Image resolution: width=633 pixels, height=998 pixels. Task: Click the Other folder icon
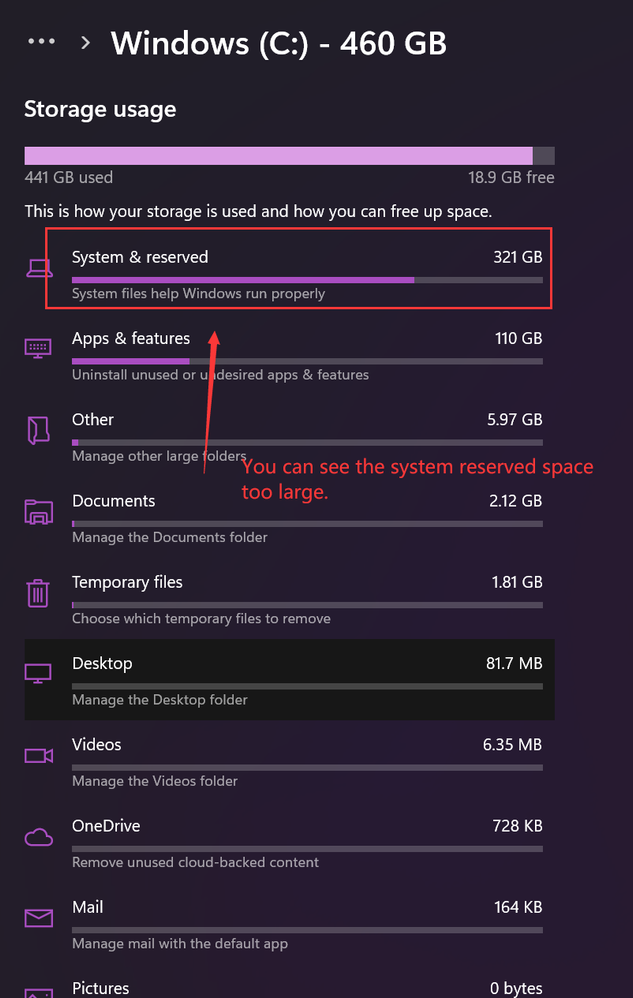click(x=38, y=430)
